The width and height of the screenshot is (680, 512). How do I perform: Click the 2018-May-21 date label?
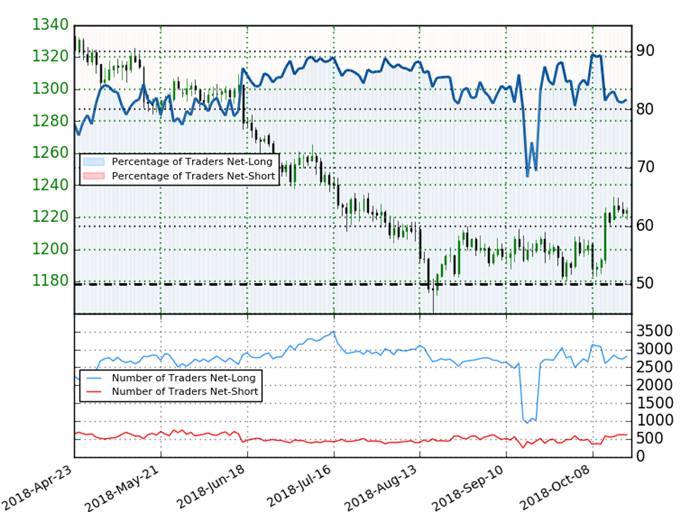tap(122, 488)
